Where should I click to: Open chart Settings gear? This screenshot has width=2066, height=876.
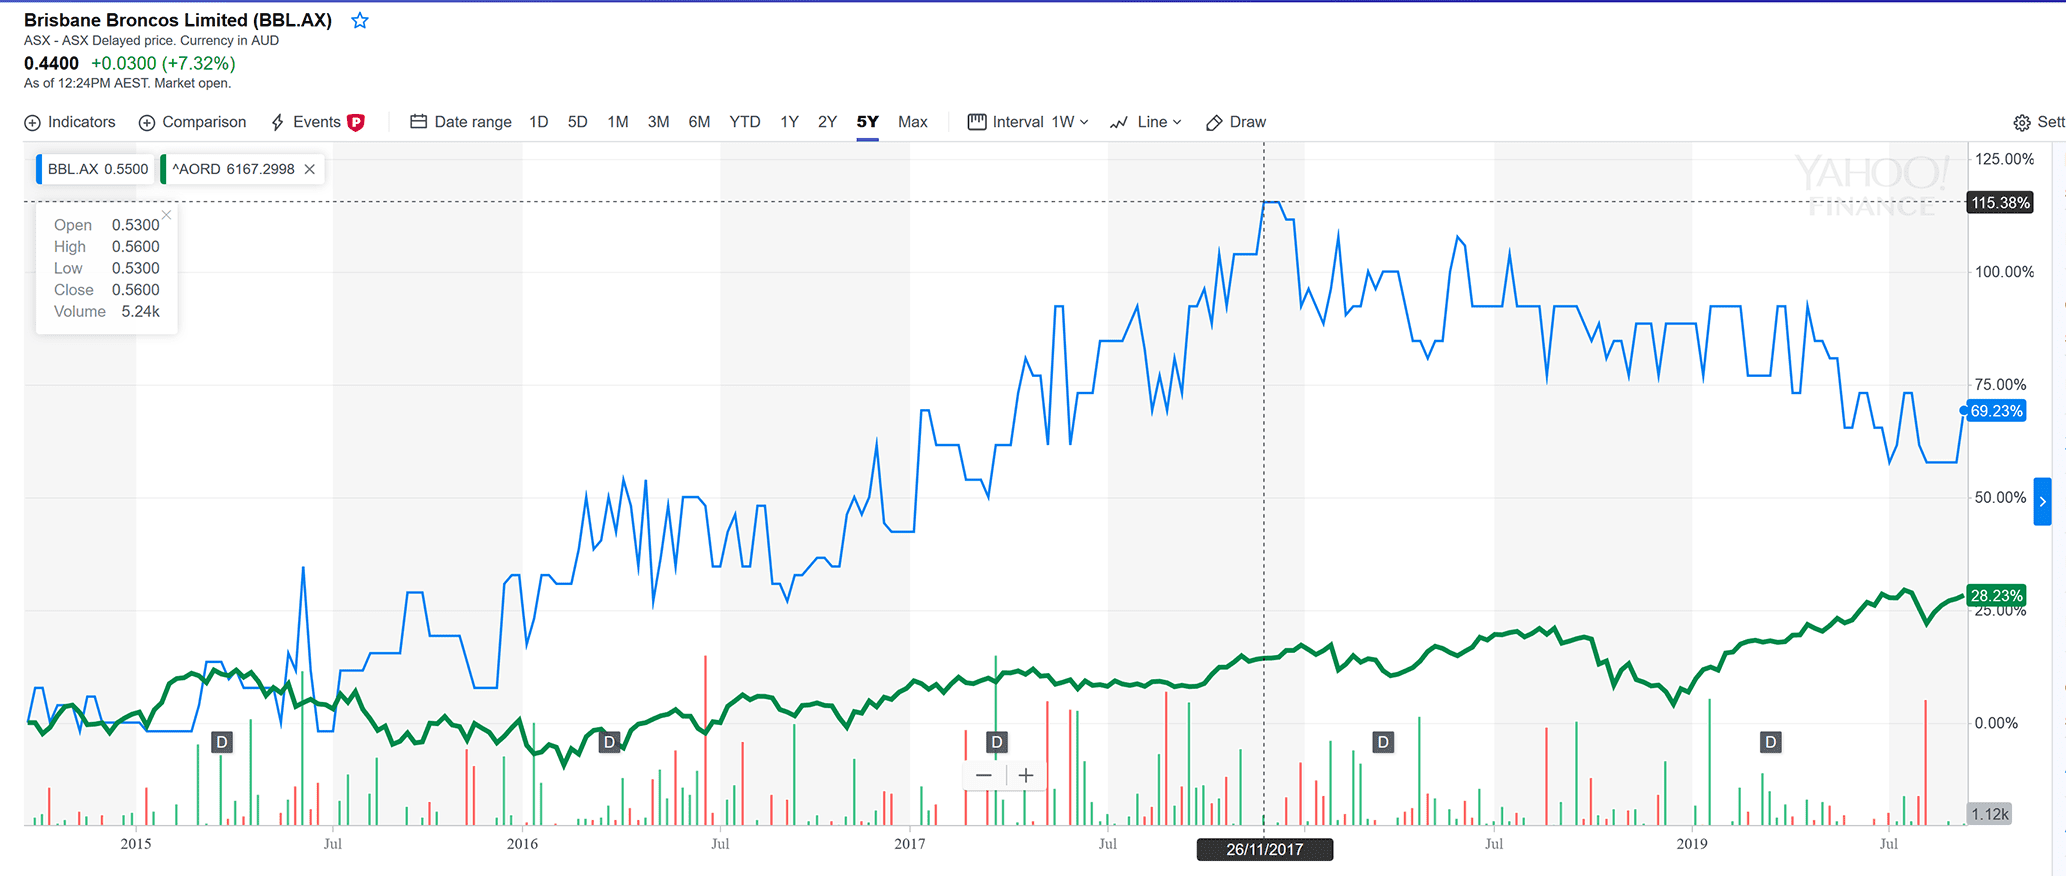point(2022,122)
